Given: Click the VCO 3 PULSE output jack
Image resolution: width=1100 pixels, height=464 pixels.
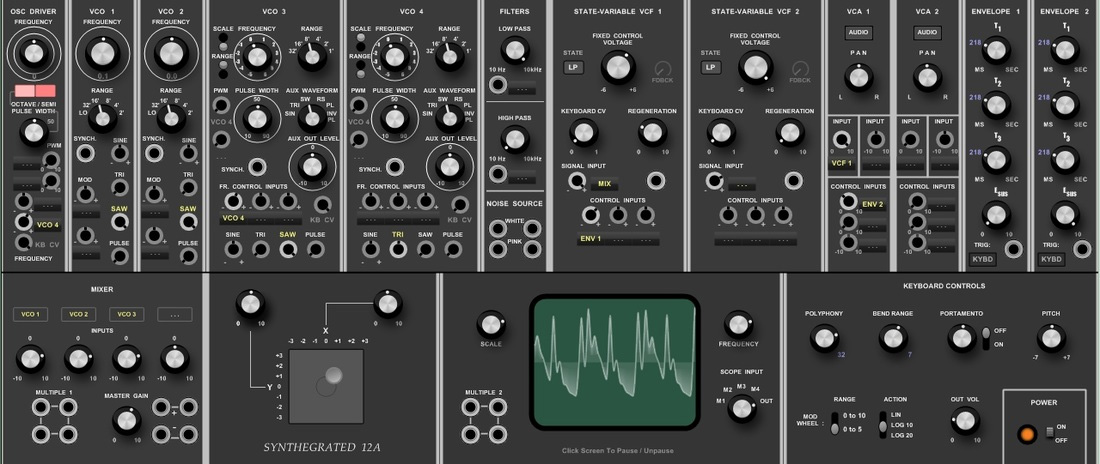Looking at the screenshot, I should 316,249.
